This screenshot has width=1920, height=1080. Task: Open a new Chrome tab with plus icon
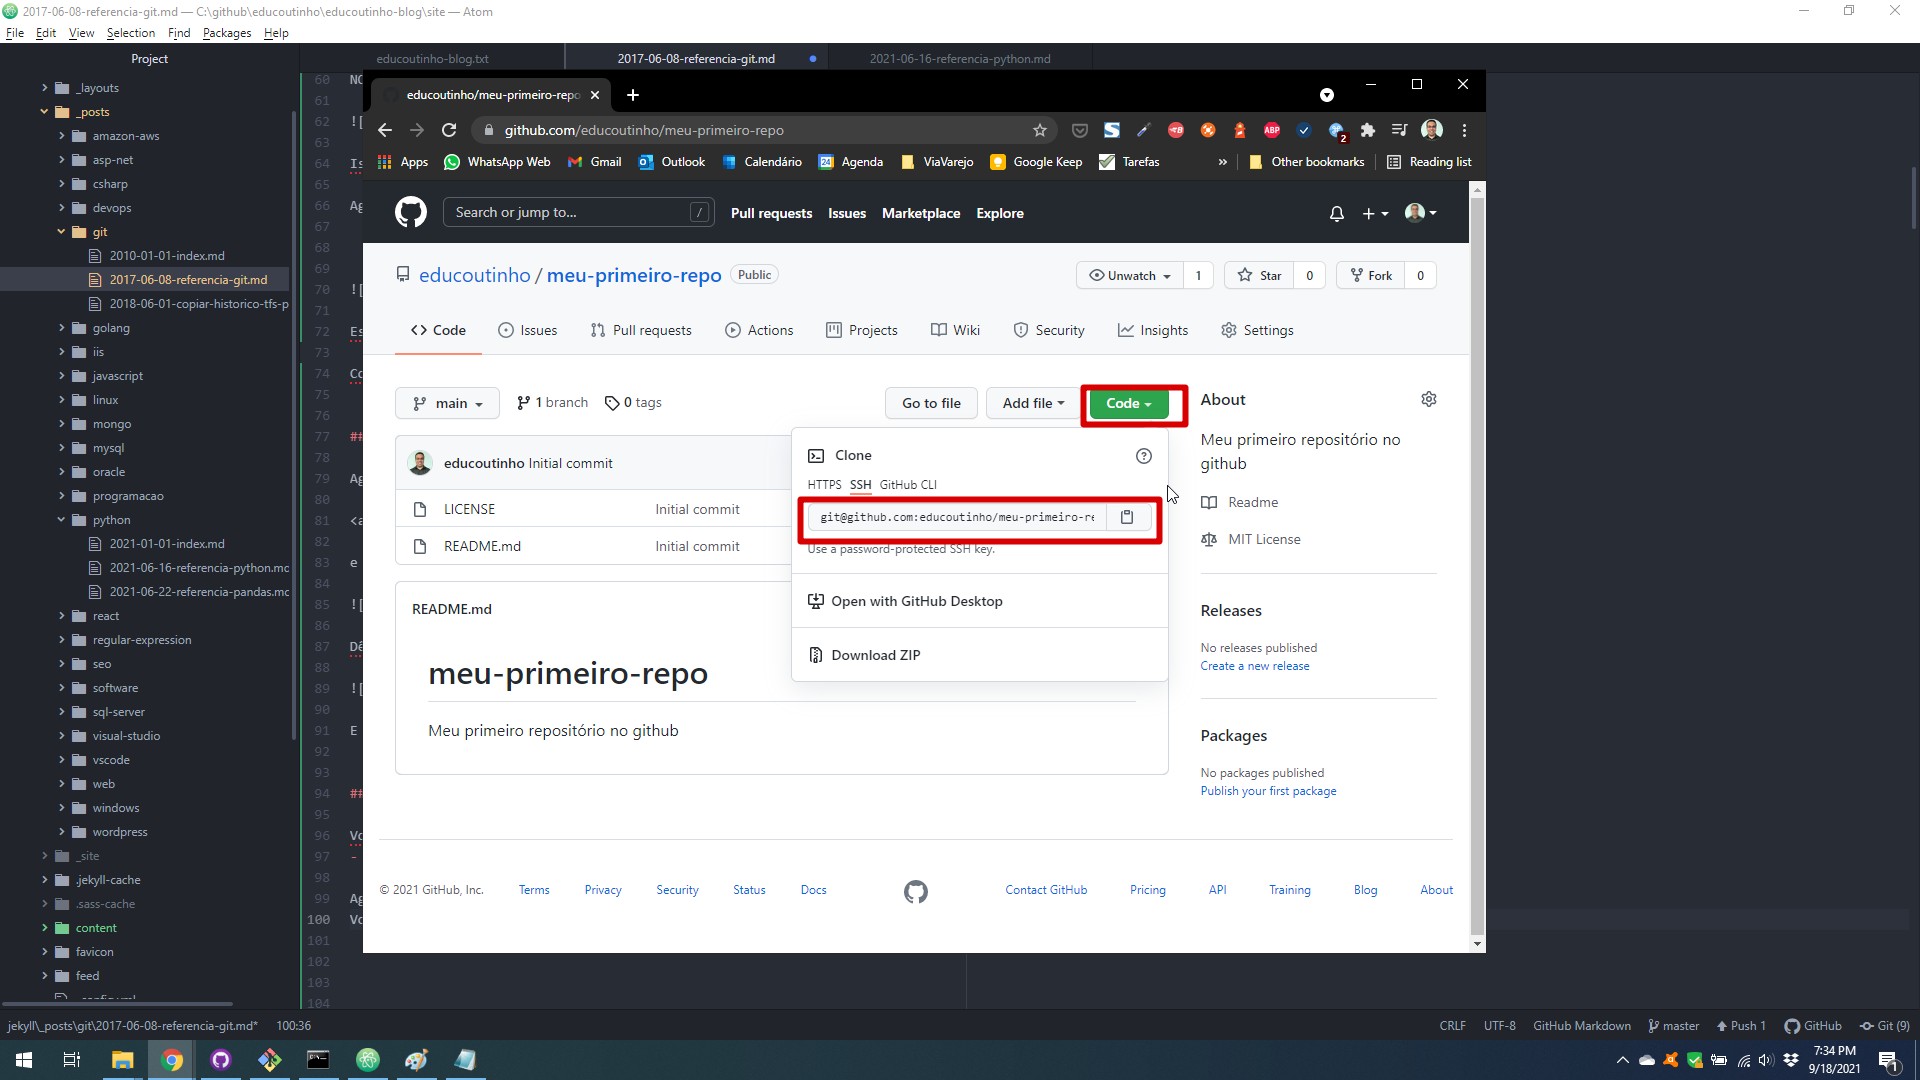(x=632, y=95)
